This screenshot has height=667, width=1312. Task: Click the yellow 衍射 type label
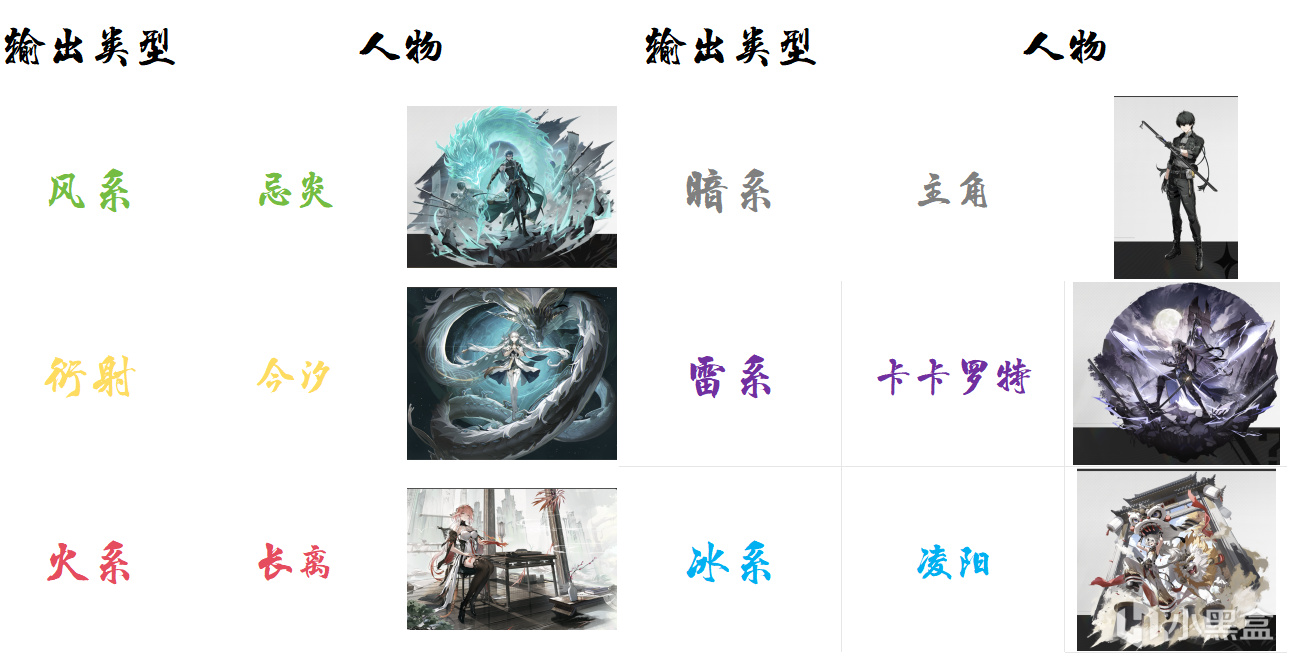tap(89, 378)
